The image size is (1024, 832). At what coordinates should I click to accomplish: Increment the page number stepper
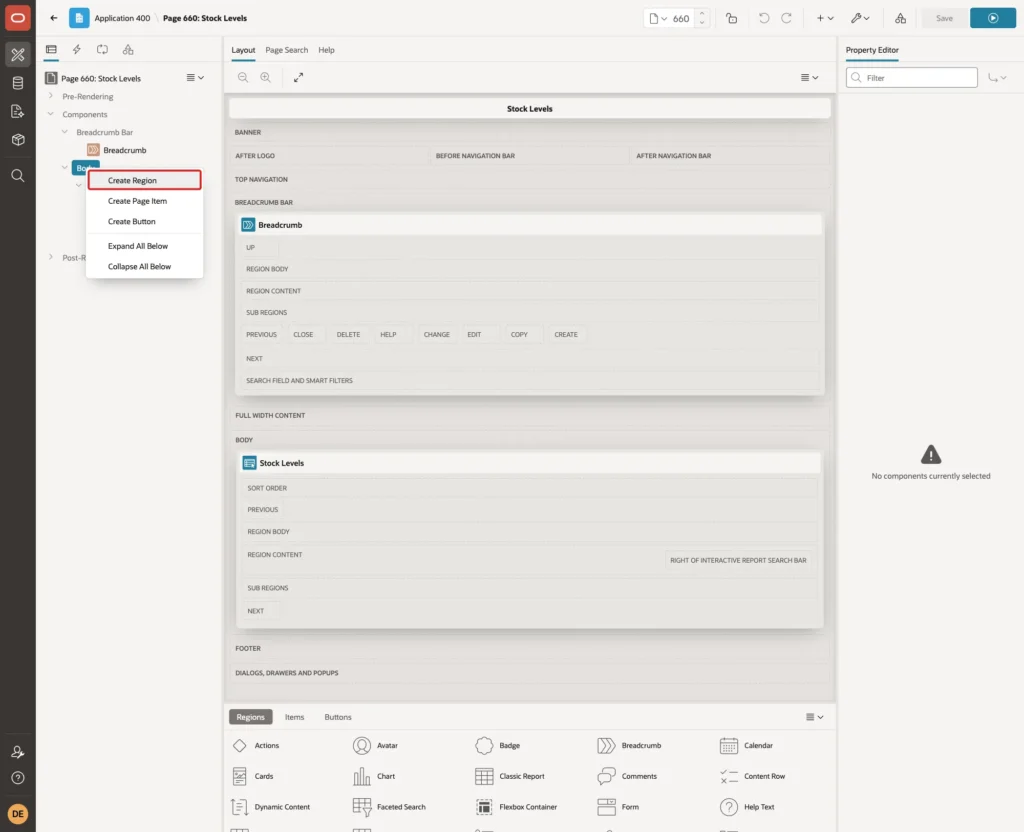pyautogui.click(x=702, y=14)
